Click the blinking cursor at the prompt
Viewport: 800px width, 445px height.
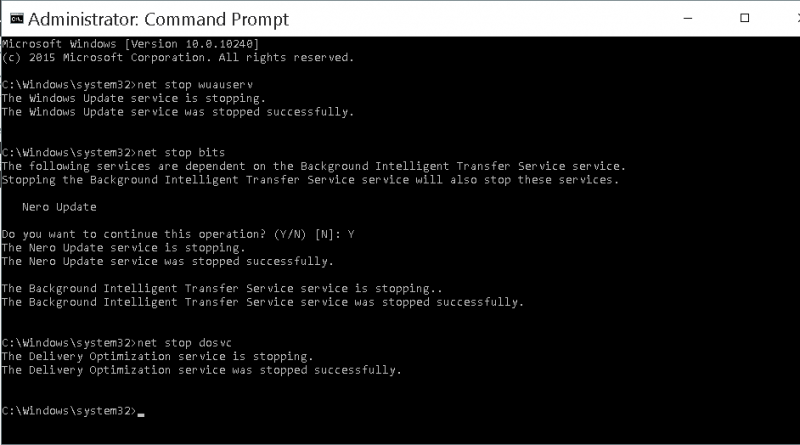point(141,414)
